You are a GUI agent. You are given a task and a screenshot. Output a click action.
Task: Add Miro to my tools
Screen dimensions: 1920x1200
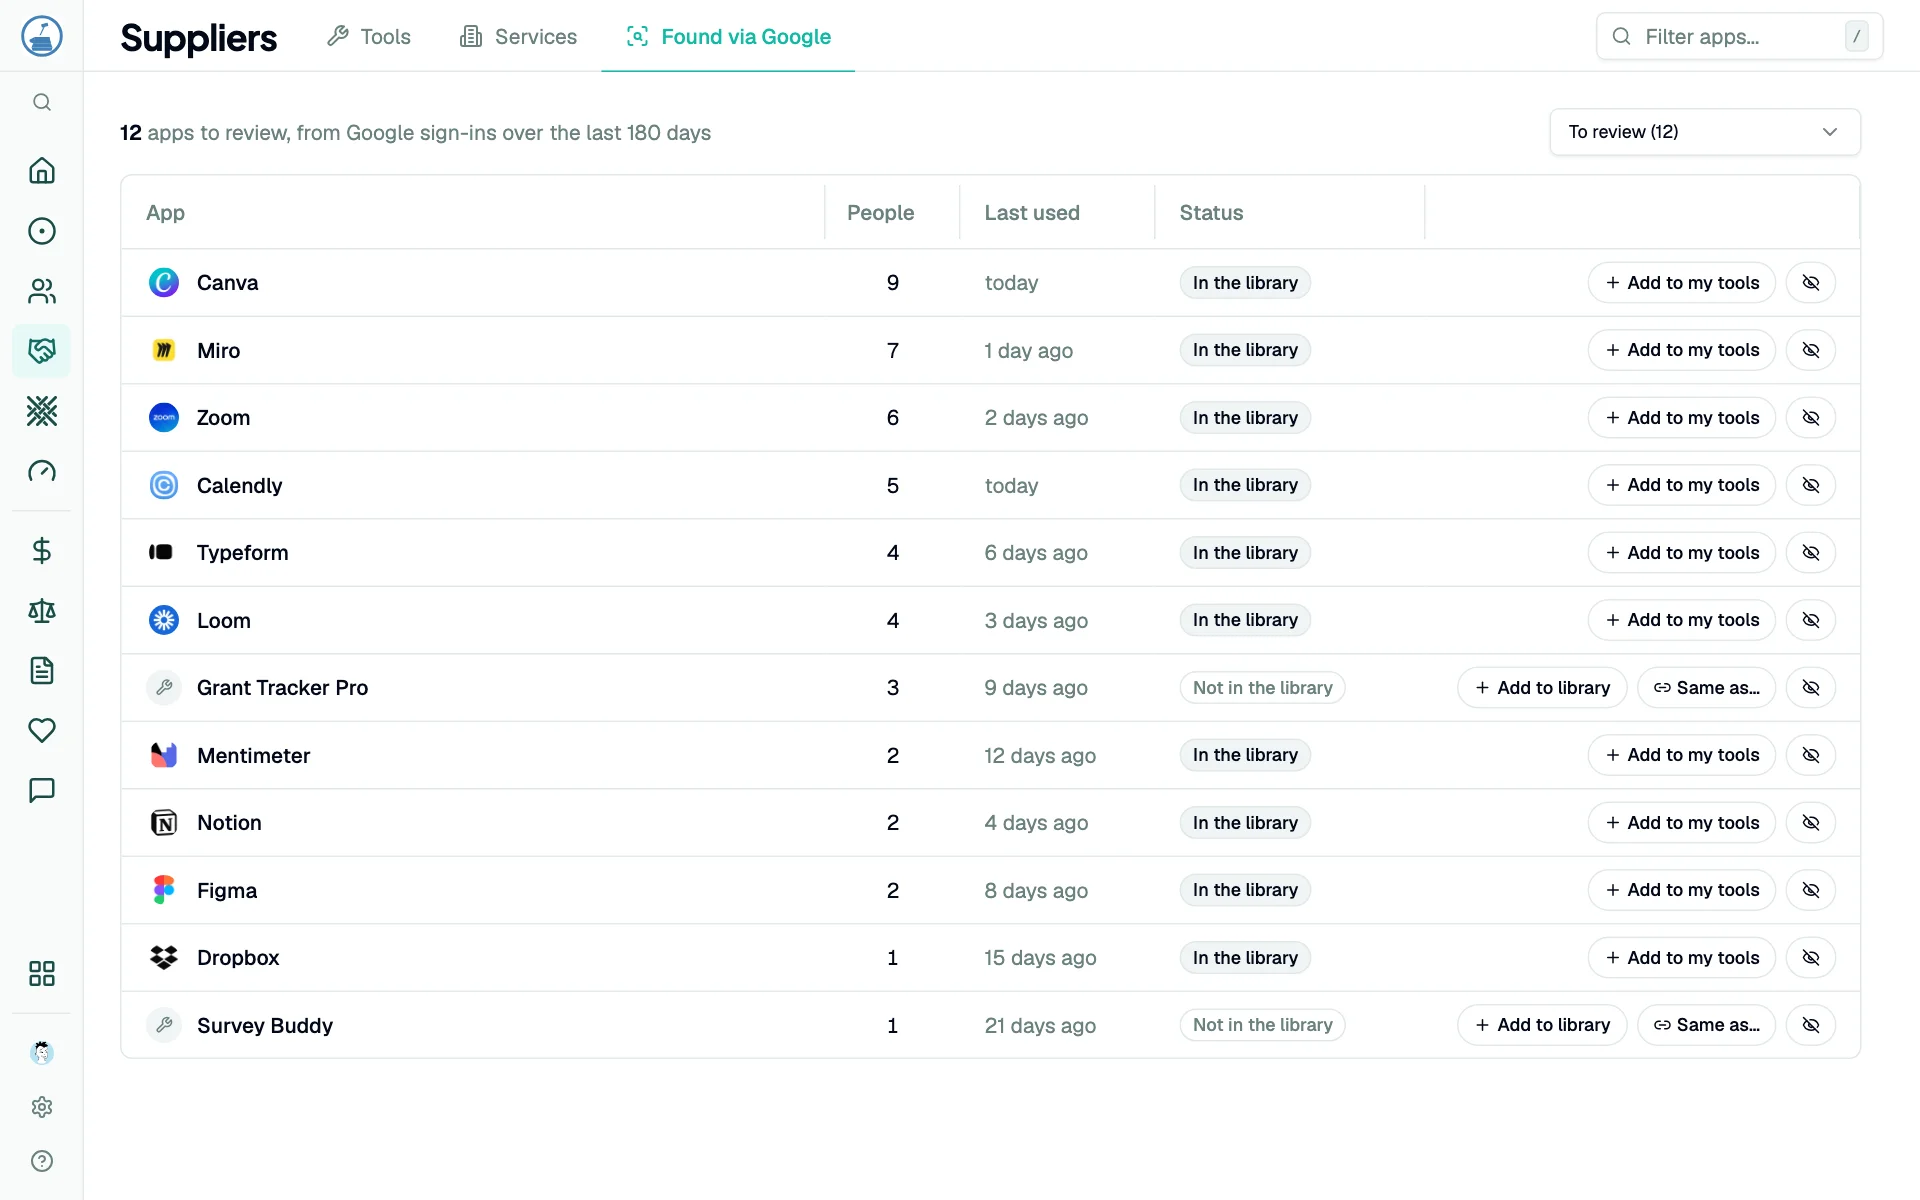1682,350
